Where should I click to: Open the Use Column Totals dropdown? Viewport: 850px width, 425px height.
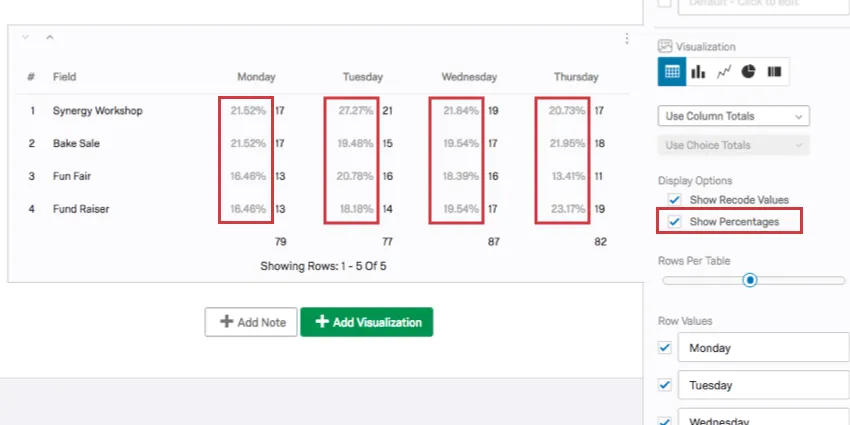click(x=733, y=116)
